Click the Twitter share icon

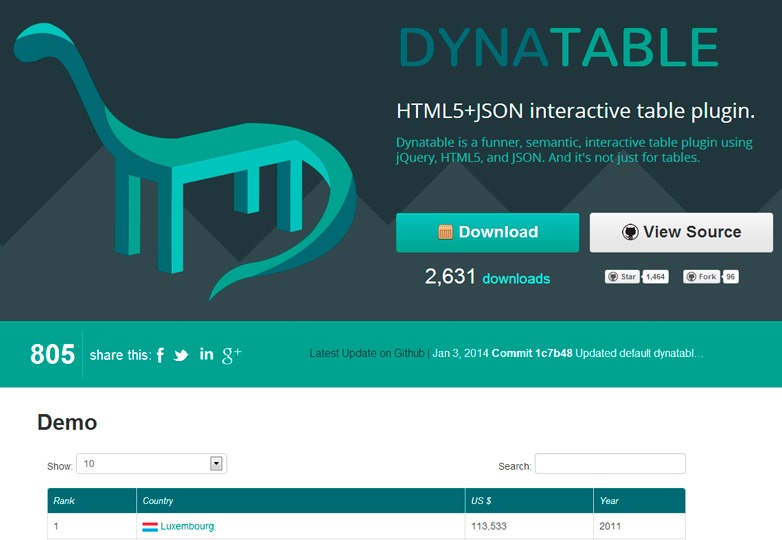coord(181,355)
